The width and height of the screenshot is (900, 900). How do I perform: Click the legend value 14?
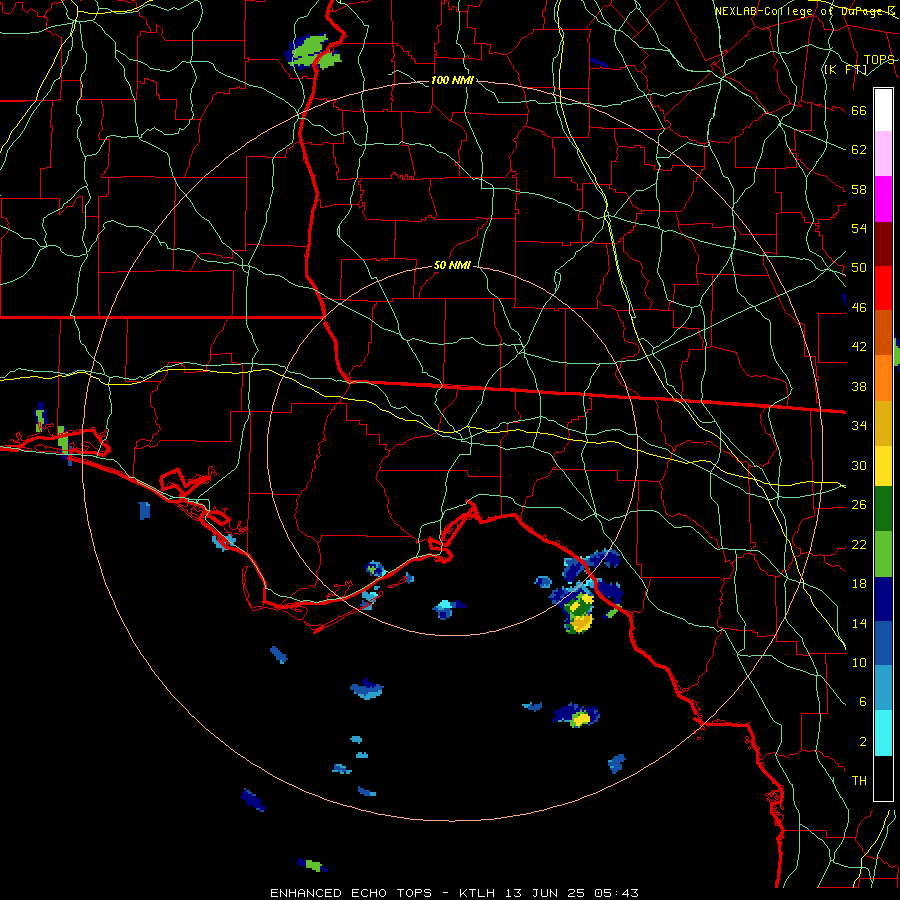click(859, 623)
